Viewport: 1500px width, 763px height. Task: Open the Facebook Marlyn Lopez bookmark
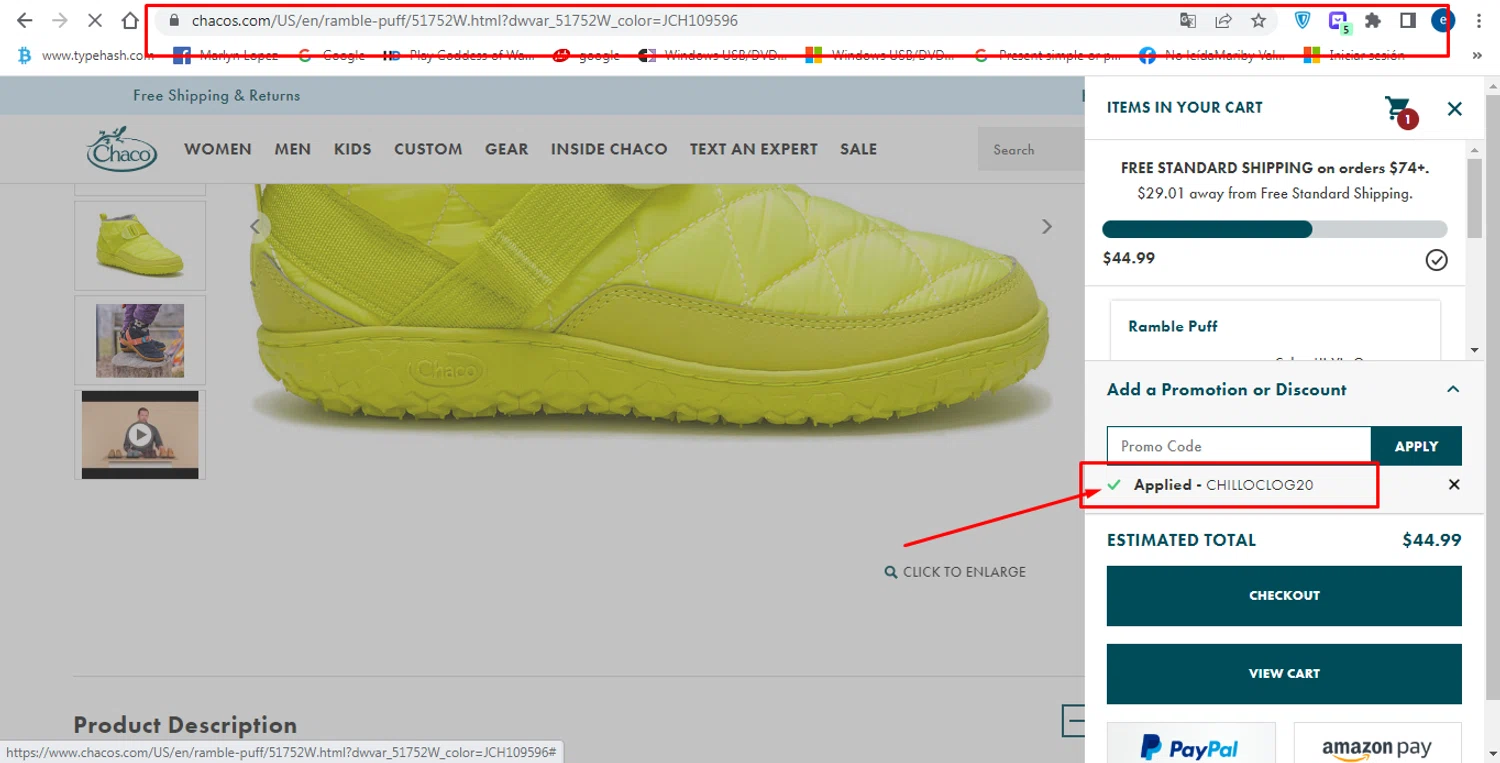(x=226, y=56)
